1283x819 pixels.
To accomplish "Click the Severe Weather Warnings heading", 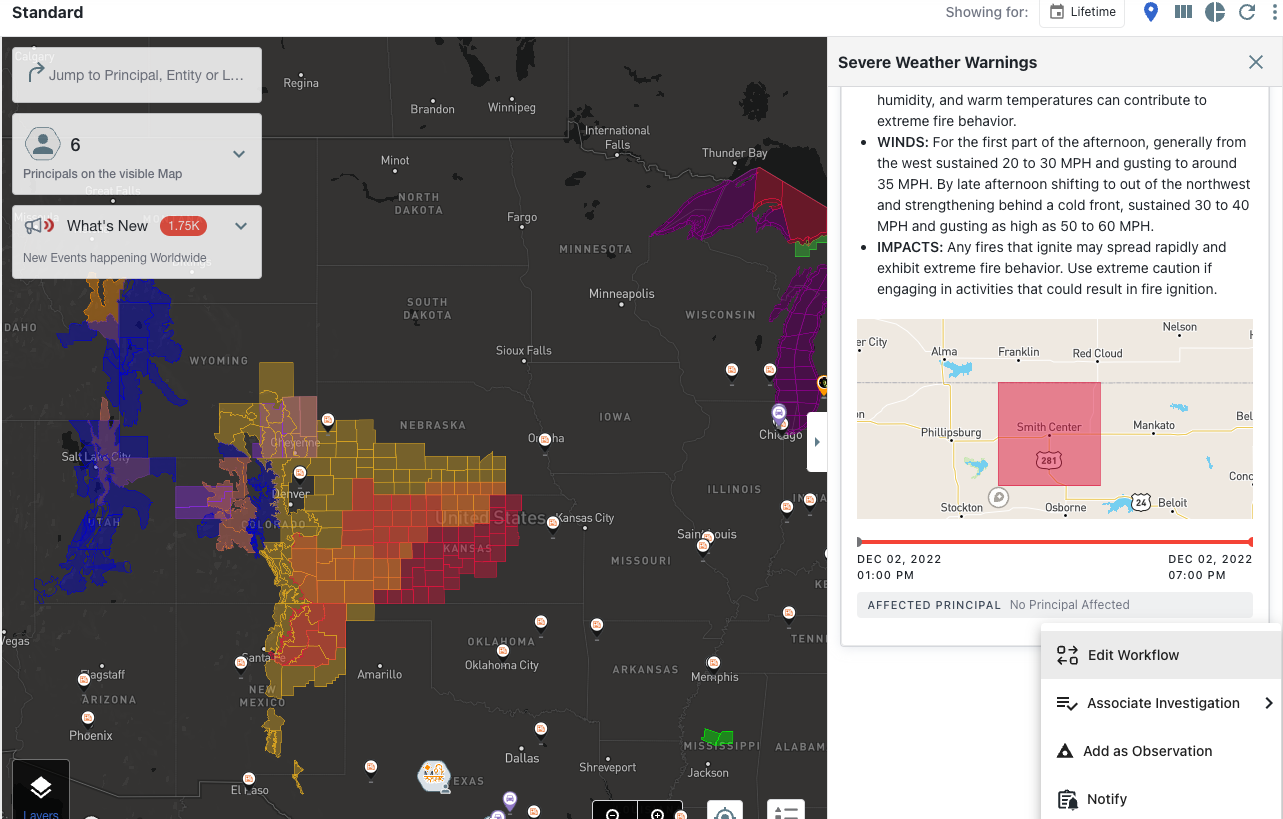I will (937, 62).
